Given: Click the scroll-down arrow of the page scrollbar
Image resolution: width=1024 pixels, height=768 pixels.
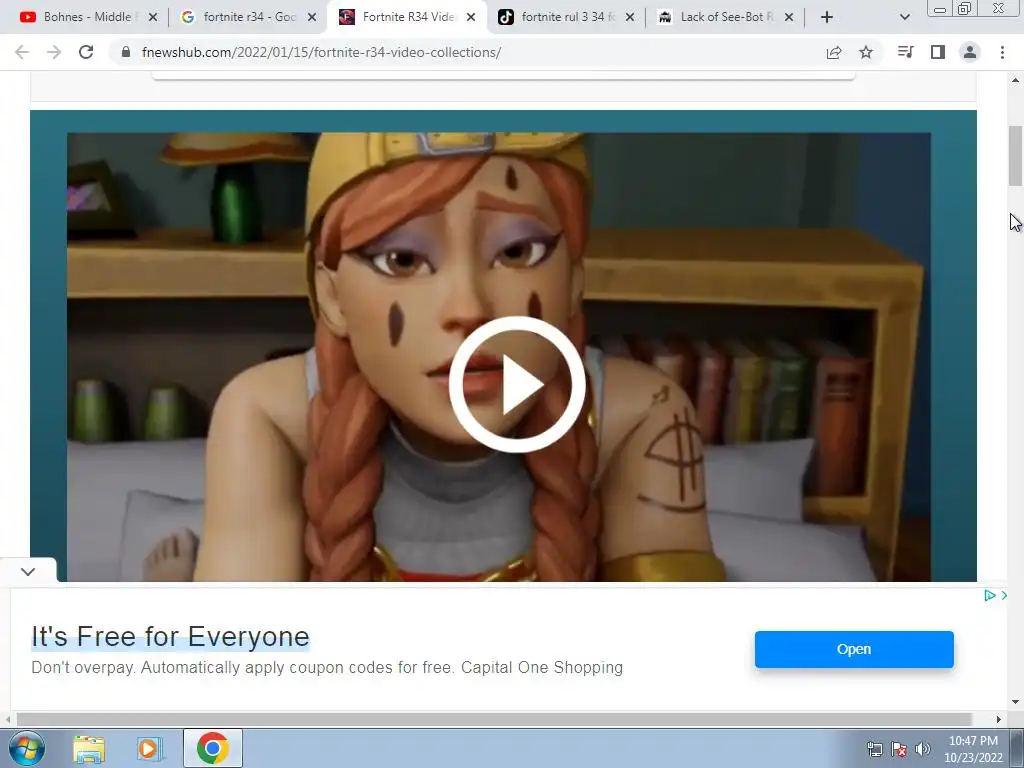Looking at the screenshot, I should (1015, 702).
